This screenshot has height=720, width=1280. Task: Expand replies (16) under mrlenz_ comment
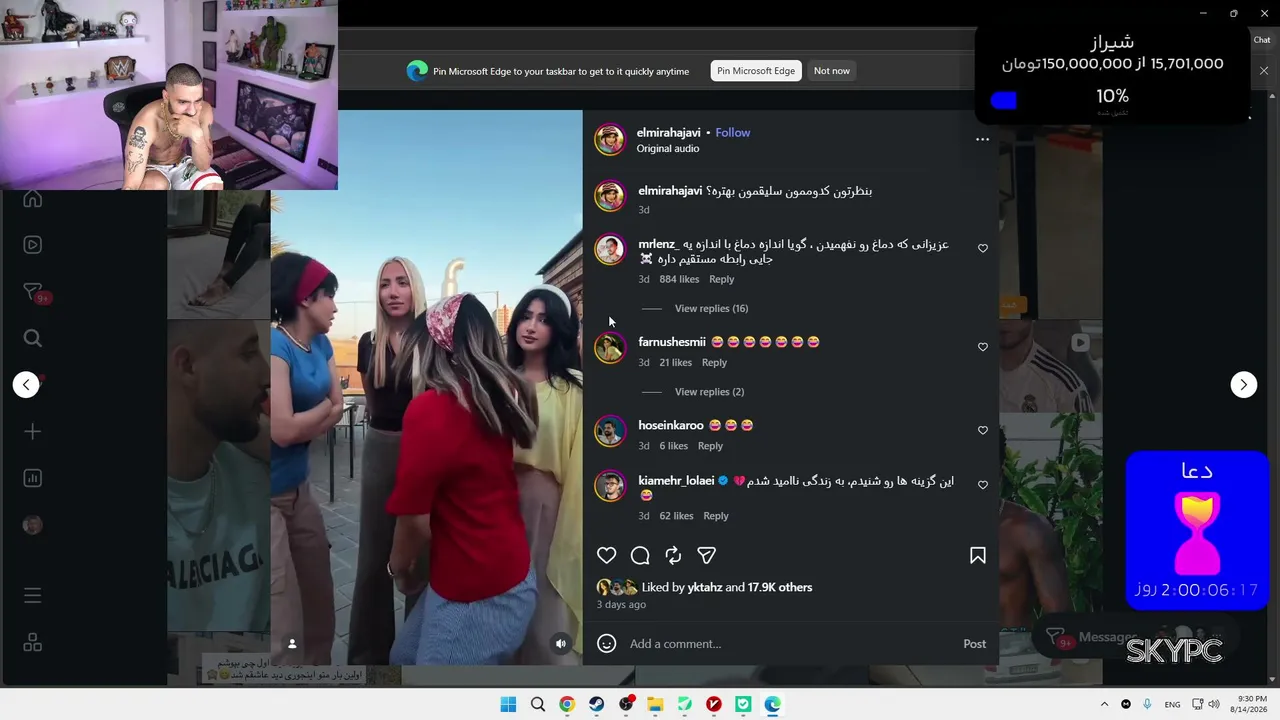(x=711, y=309)
